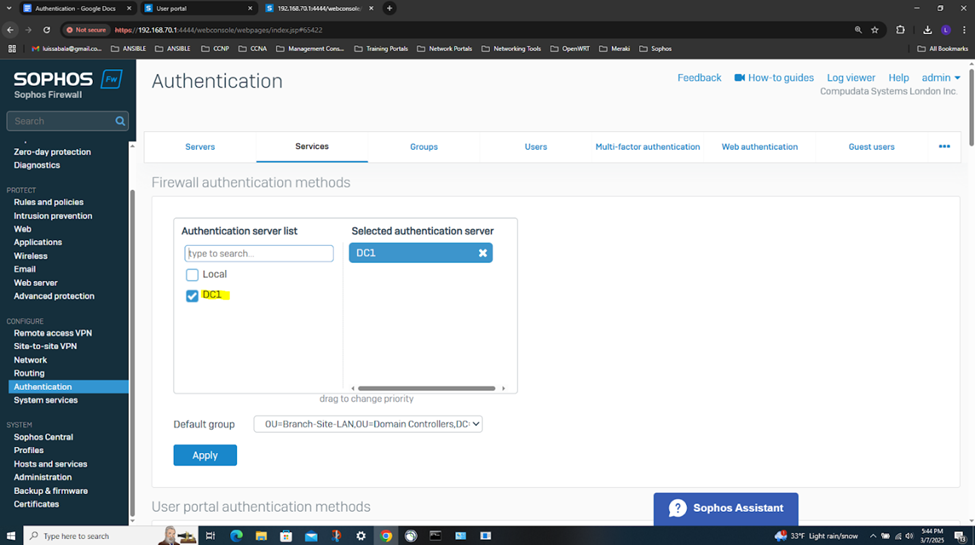Open the Multi-factor authentication tab
This screenshot has width=975, height=545.
[647, 147]
